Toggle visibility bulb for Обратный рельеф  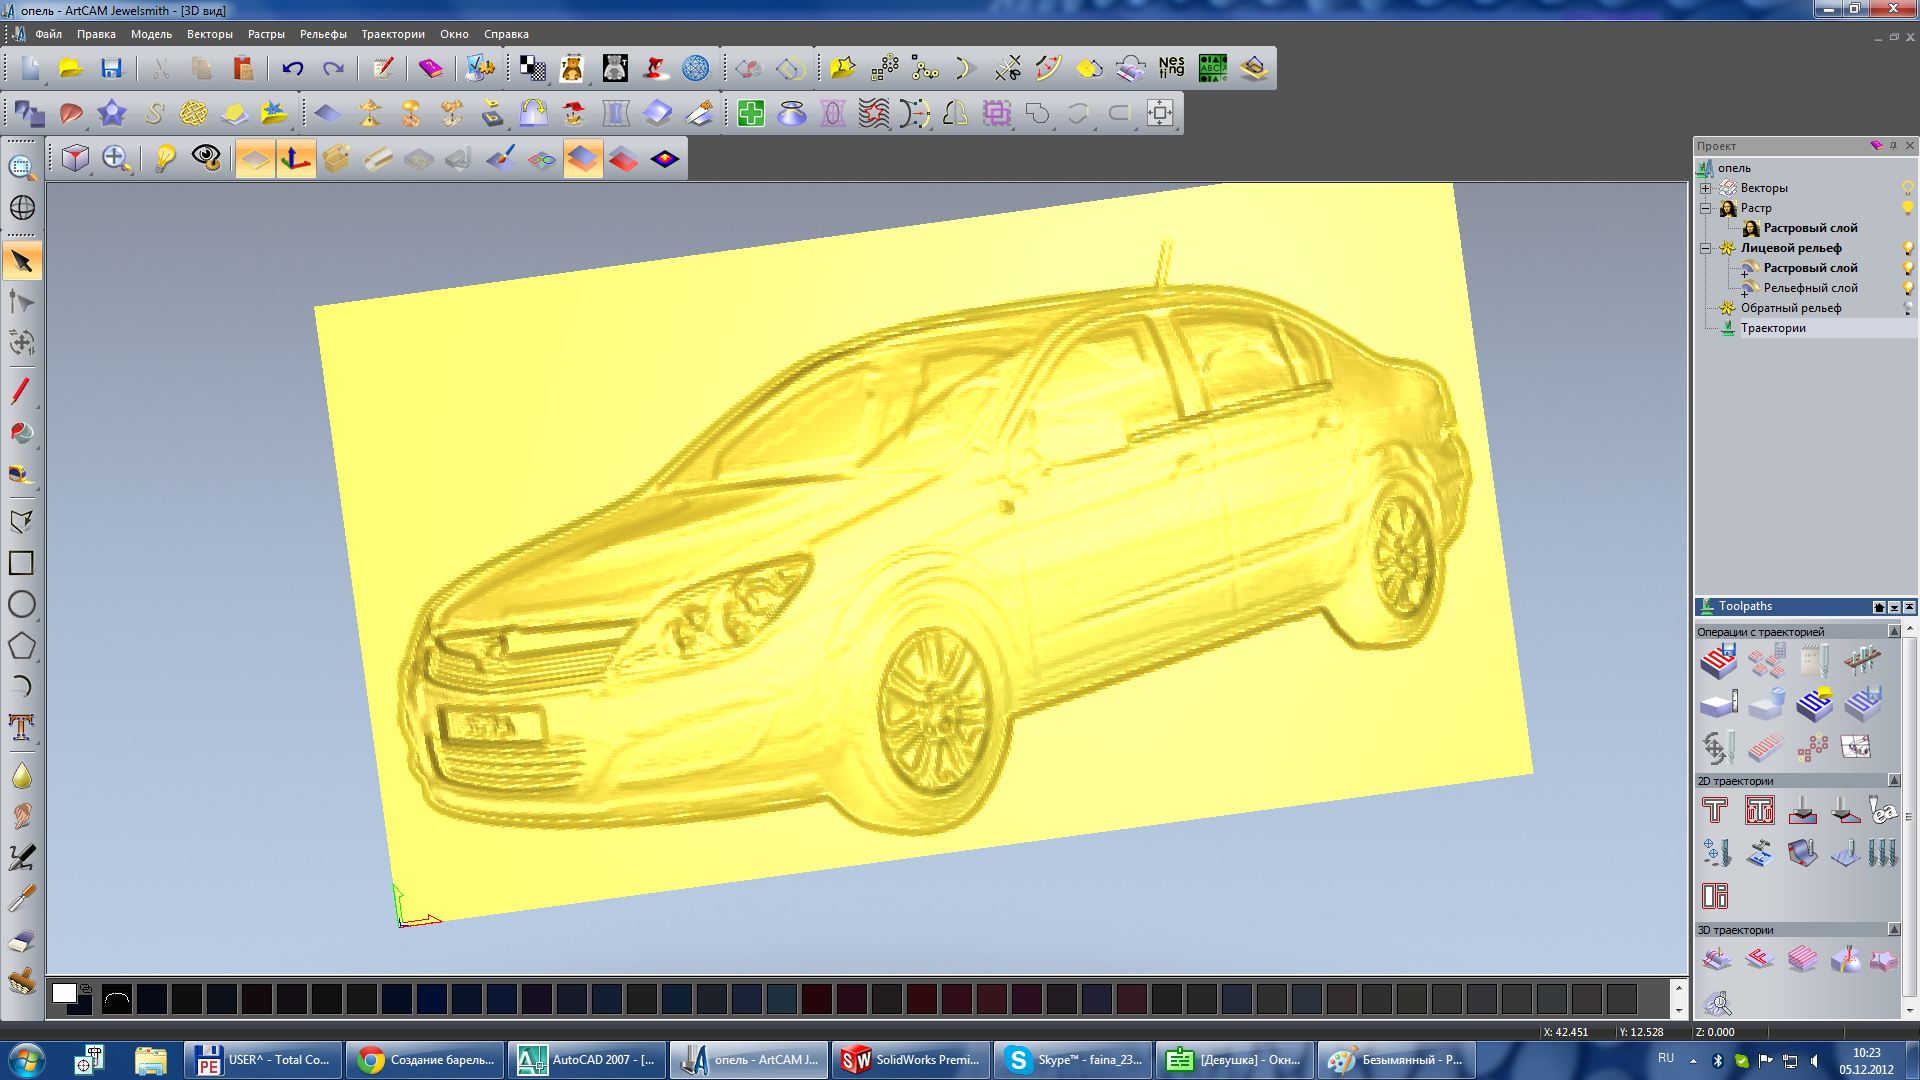point(1907,308)
